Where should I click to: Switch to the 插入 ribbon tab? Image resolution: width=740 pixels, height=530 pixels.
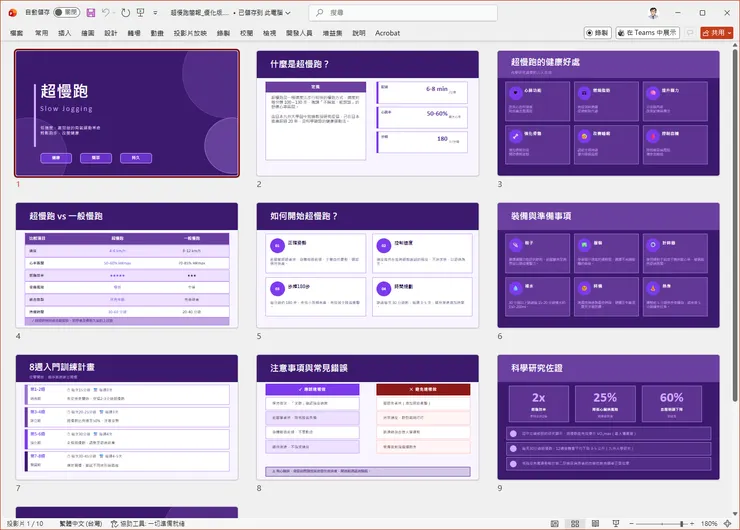65,33
